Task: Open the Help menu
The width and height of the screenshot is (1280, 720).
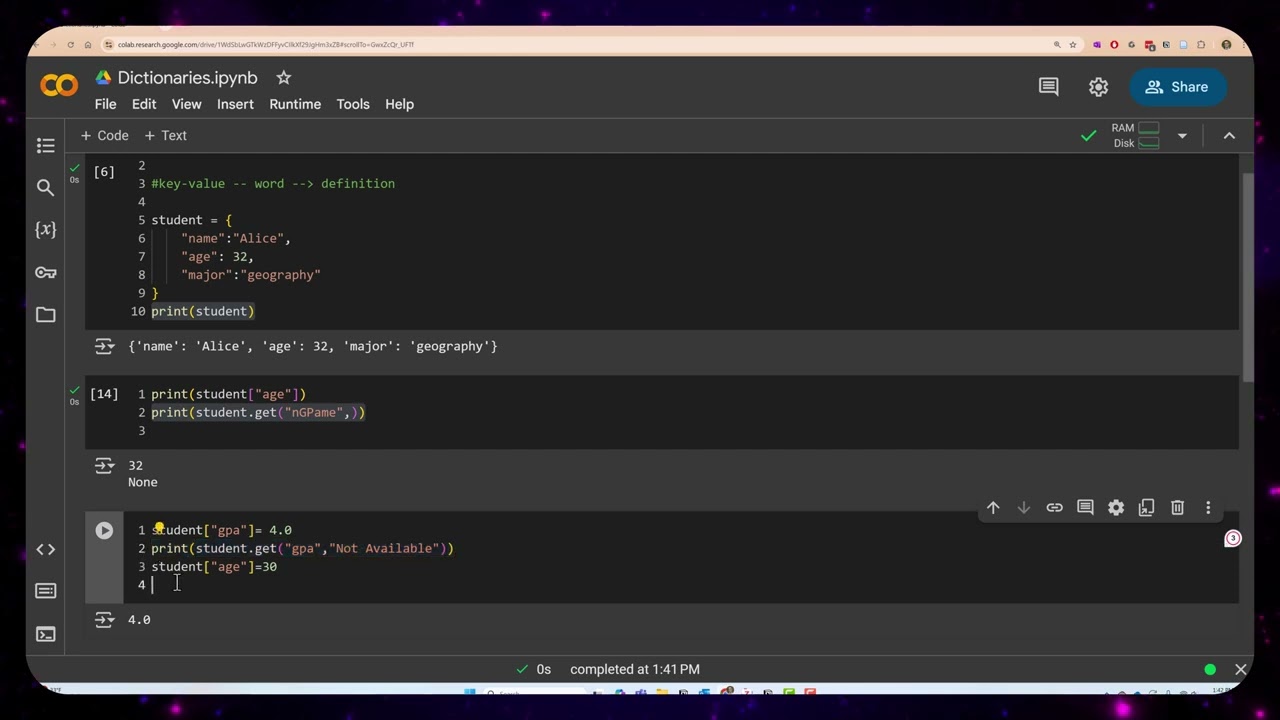Action: [399, 104]
